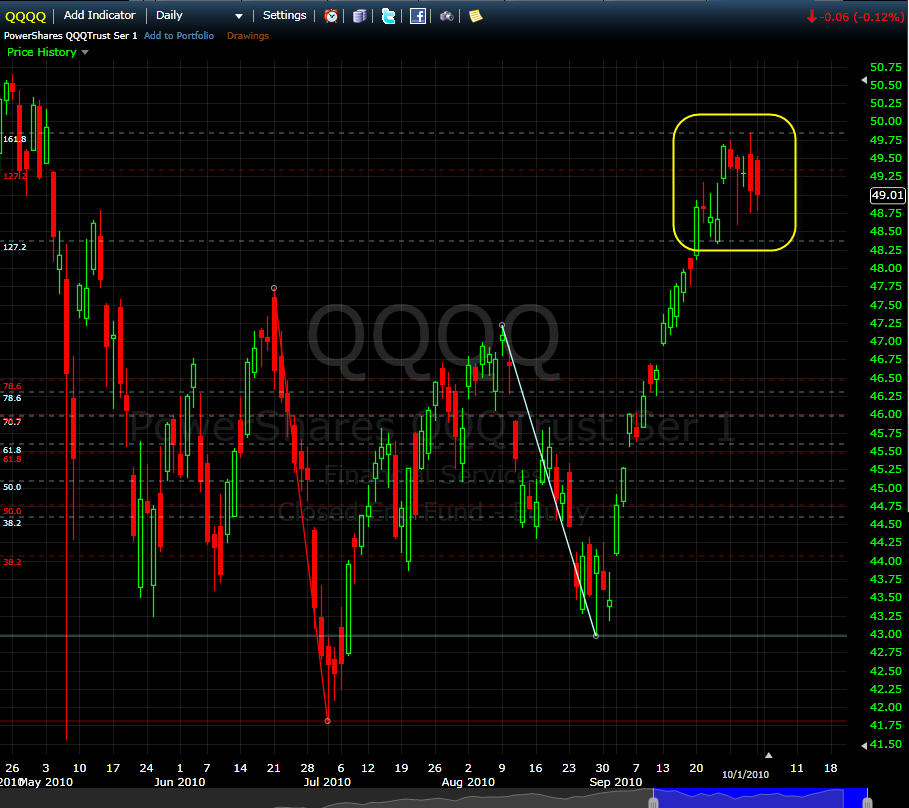Share the chart via the Facebook icon

pos(417,16)
